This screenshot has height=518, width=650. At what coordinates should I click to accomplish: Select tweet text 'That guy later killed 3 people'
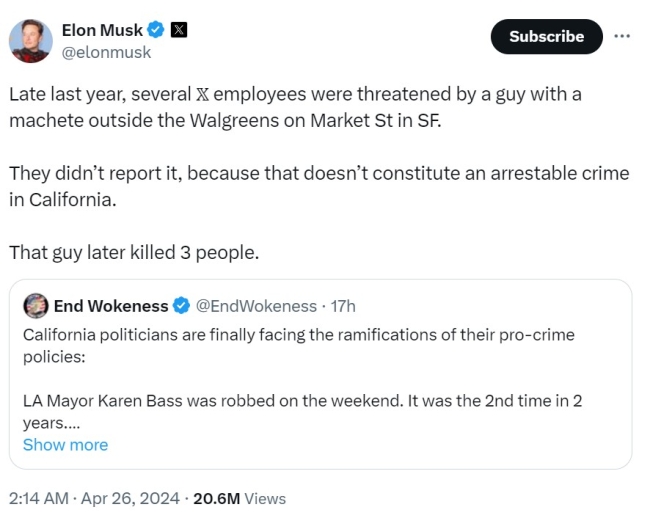(134, 252)
